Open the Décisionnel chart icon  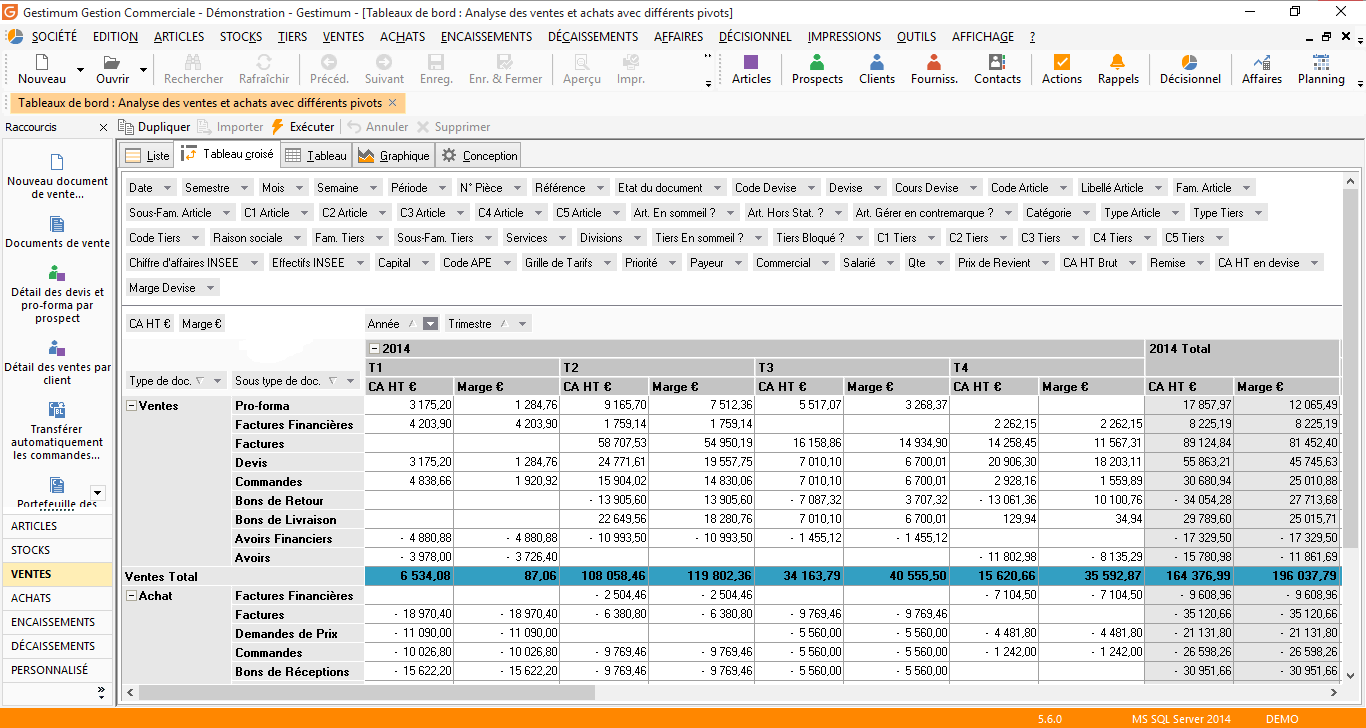click(1190, 62)
